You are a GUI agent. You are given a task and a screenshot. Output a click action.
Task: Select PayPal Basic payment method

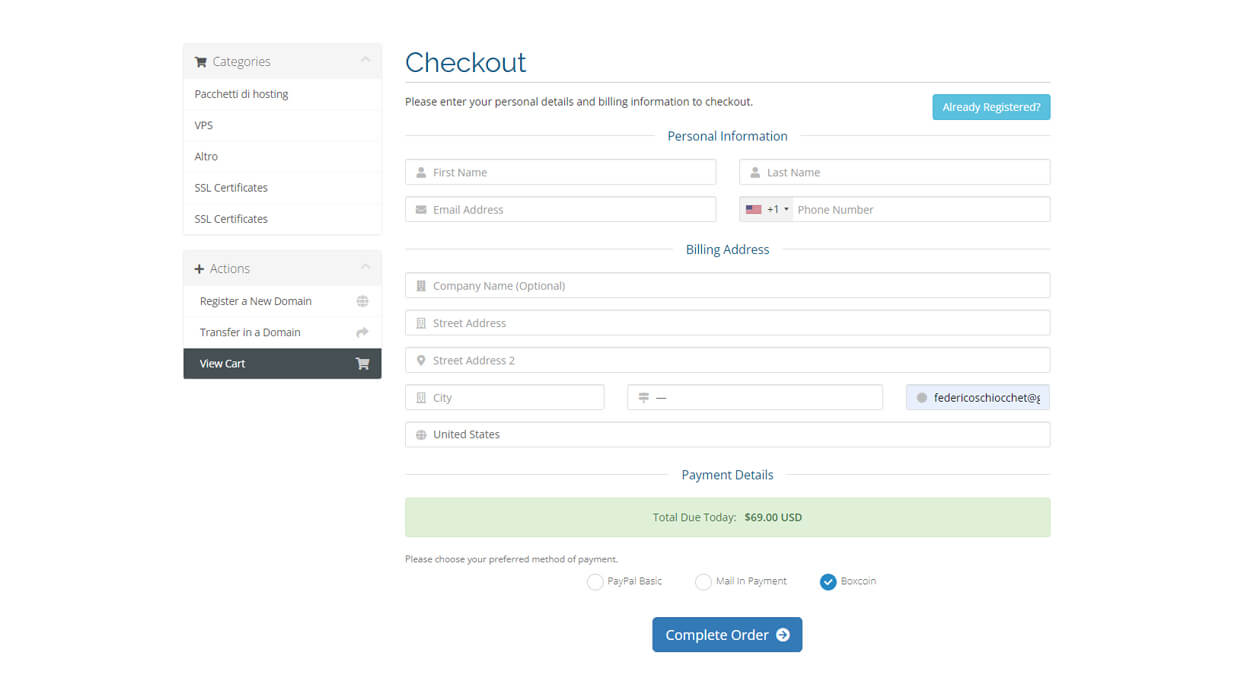(595, 582)
